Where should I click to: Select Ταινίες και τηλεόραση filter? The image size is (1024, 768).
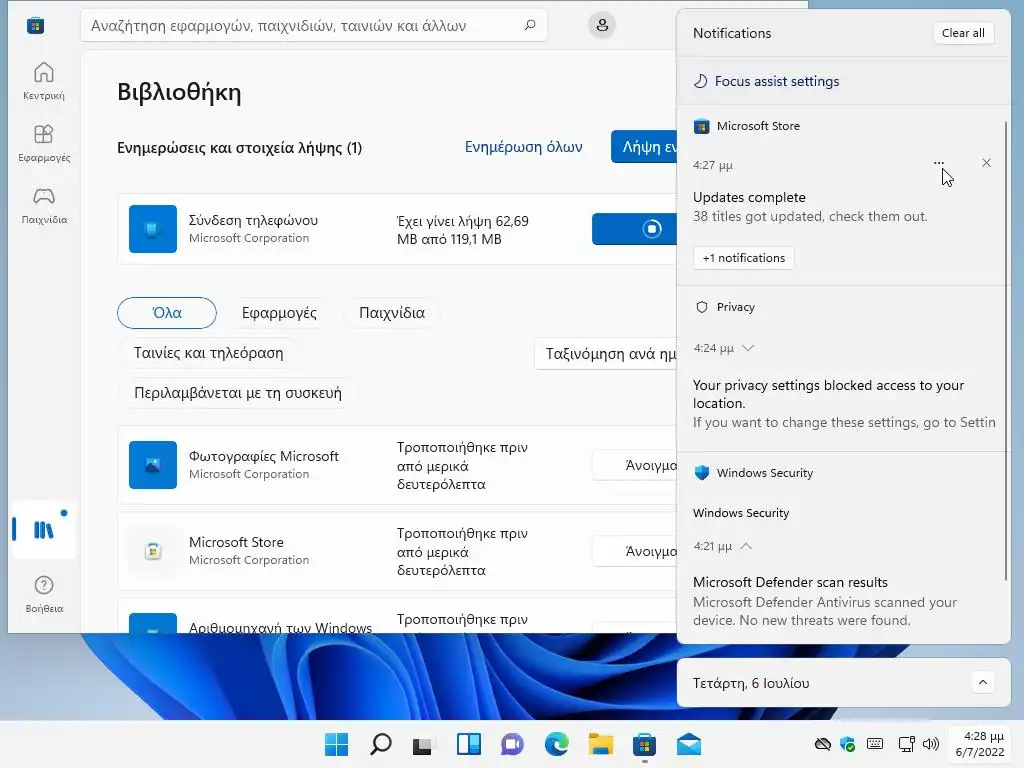pos(208,353)
